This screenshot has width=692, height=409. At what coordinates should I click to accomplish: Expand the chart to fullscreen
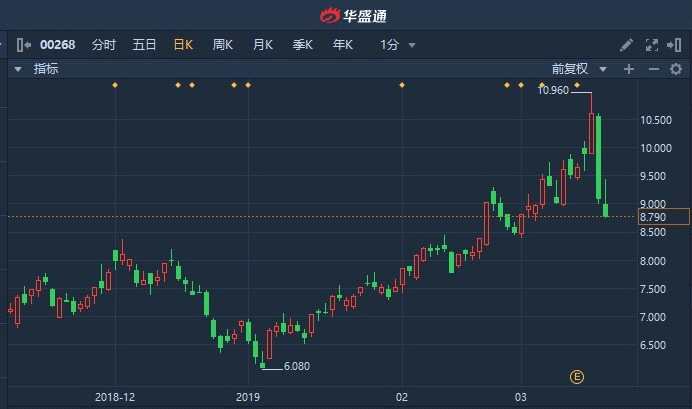coord(652,45)
